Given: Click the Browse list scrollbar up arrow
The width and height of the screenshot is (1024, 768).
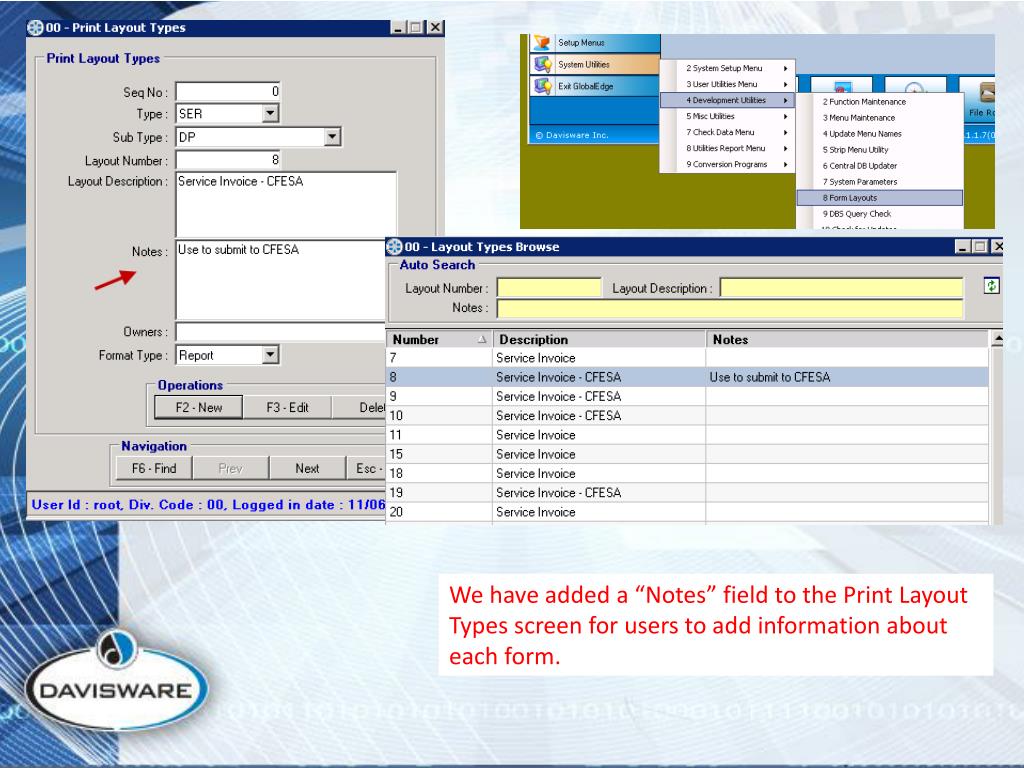Looking at the screenshot, I should (997, 339).
